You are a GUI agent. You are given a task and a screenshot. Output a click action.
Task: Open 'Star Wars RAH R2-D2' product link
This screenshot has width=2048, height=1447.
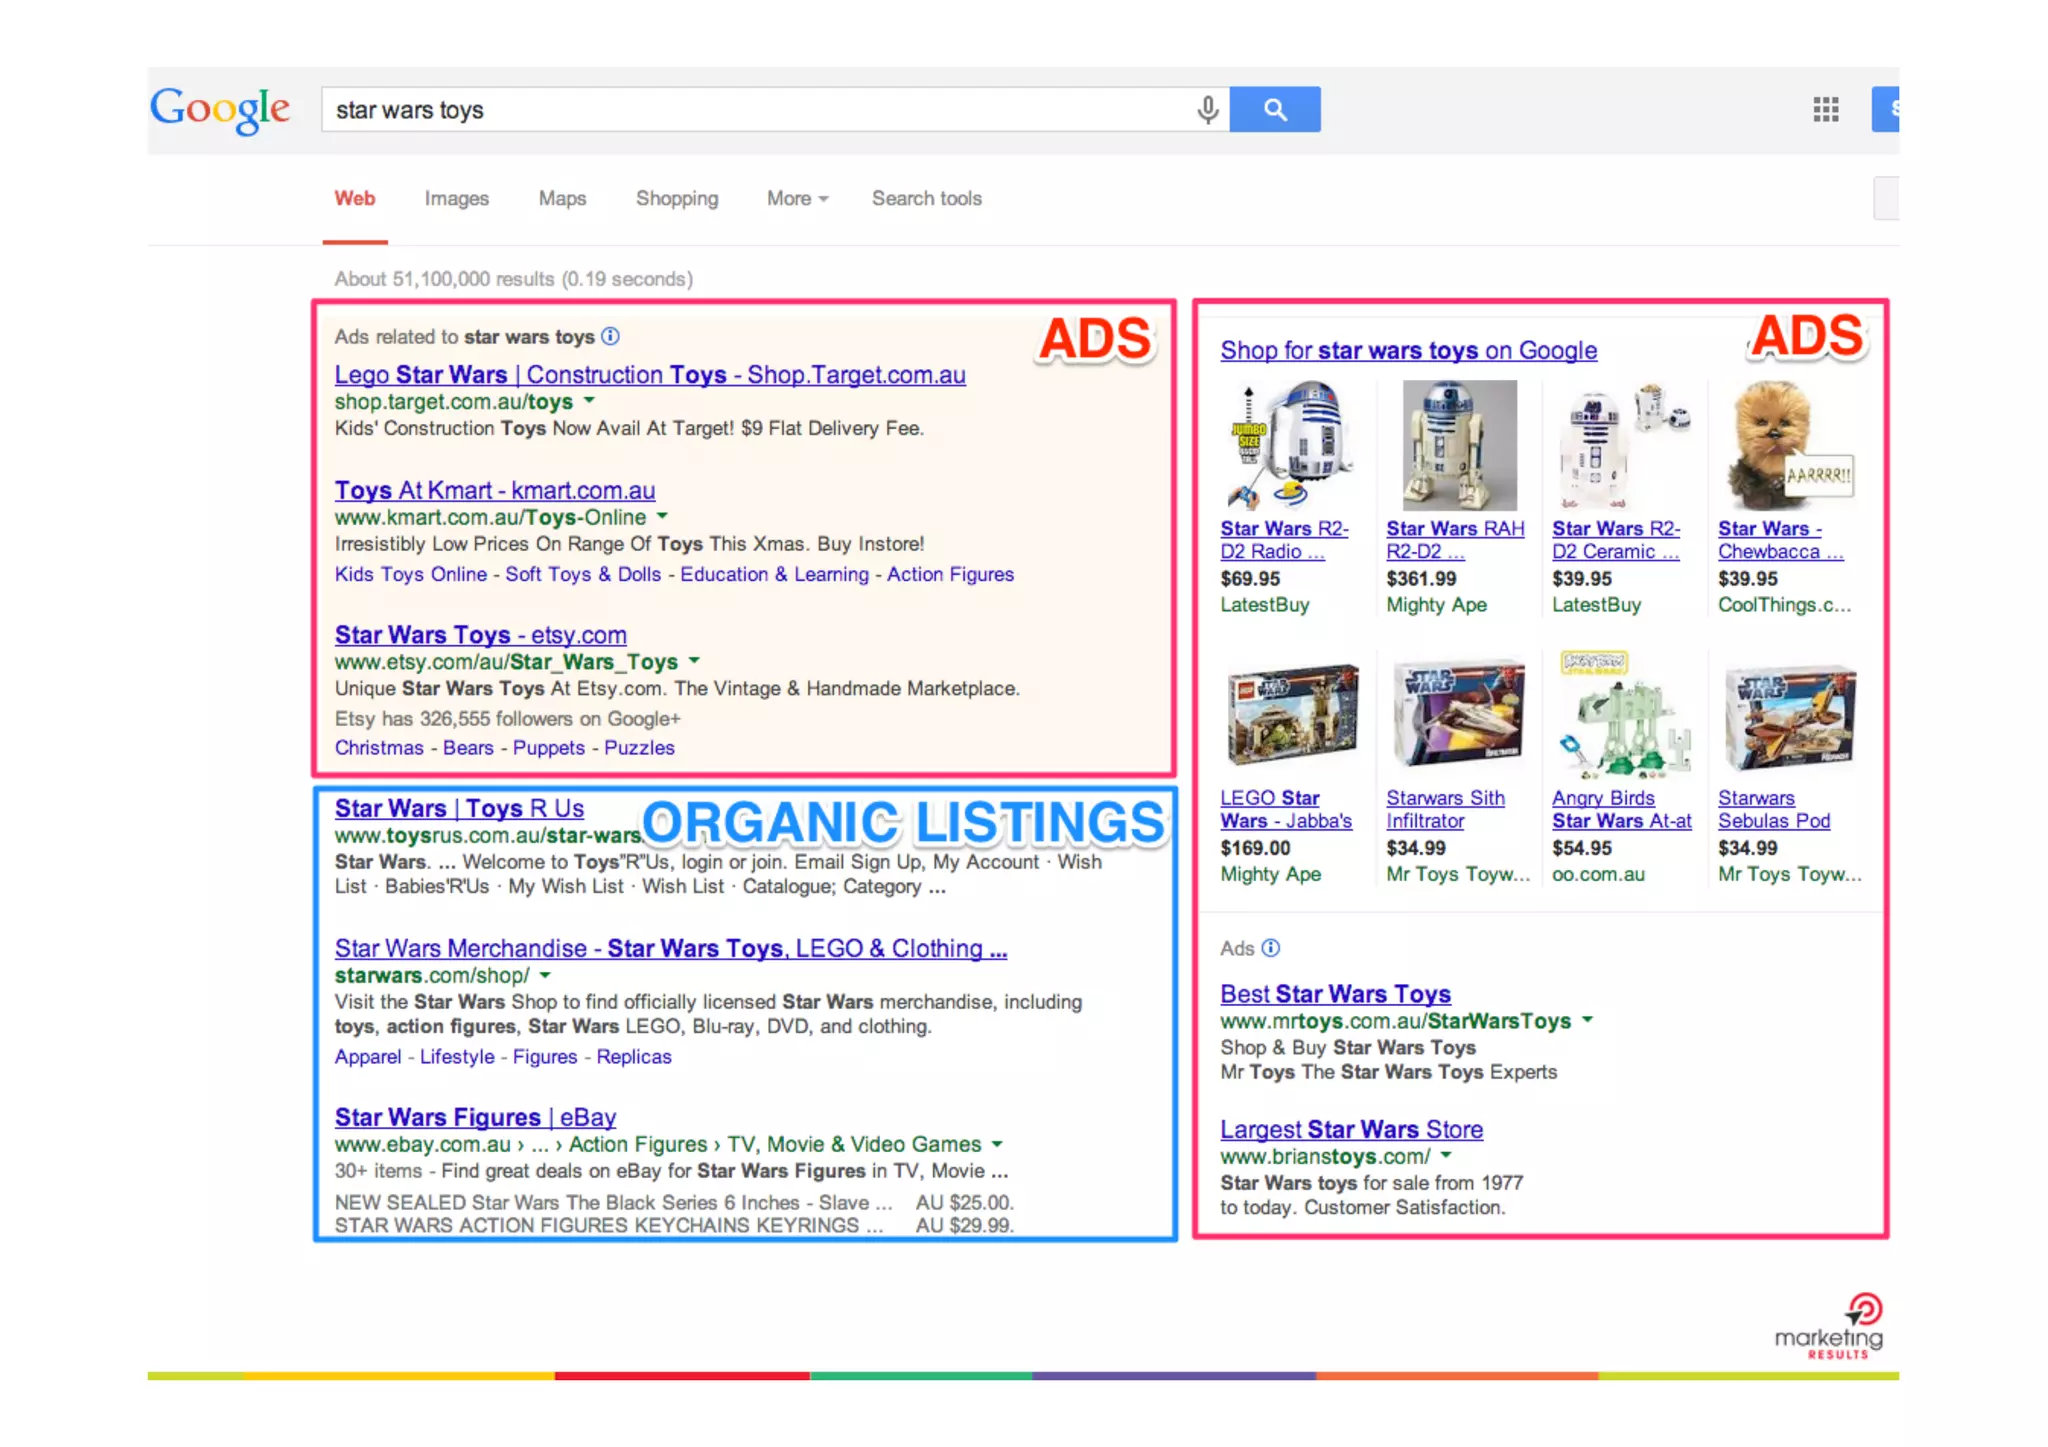1455,540
